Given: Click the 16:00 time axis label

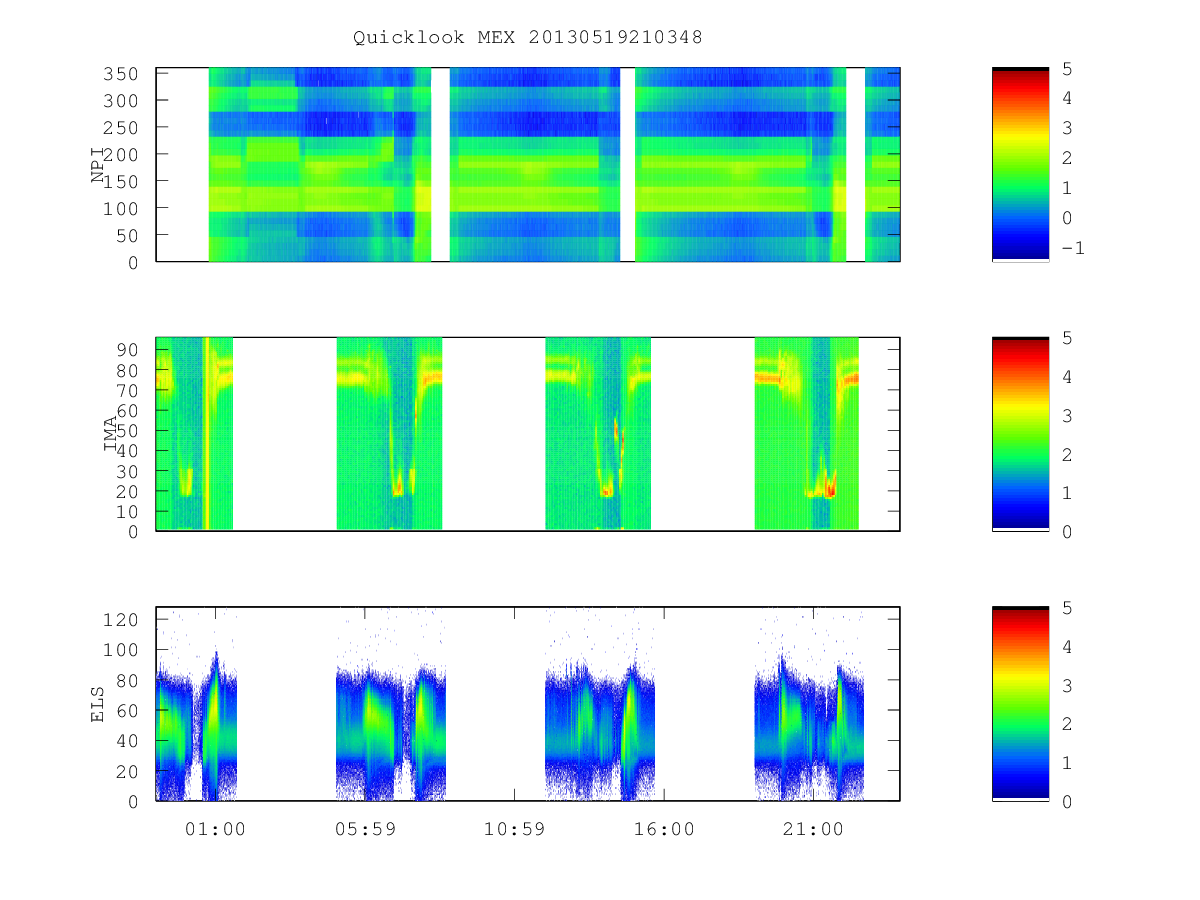Looking at the screenshot, I should tap(664, 829).
